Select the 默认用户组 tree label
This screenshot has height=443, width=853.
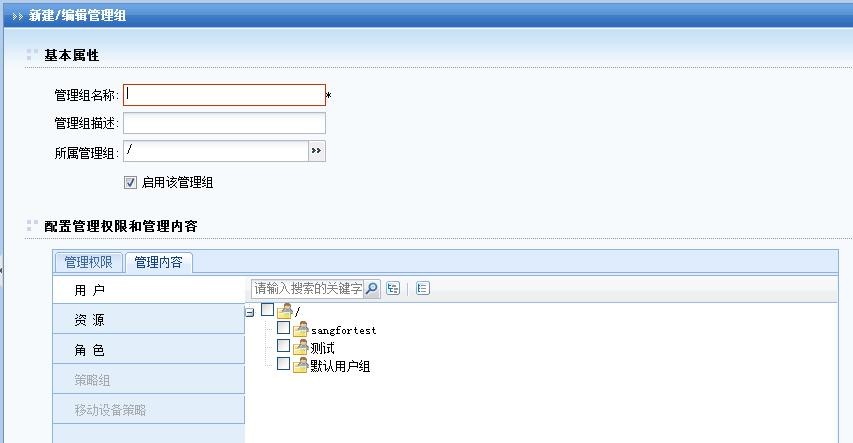(341, 366)
